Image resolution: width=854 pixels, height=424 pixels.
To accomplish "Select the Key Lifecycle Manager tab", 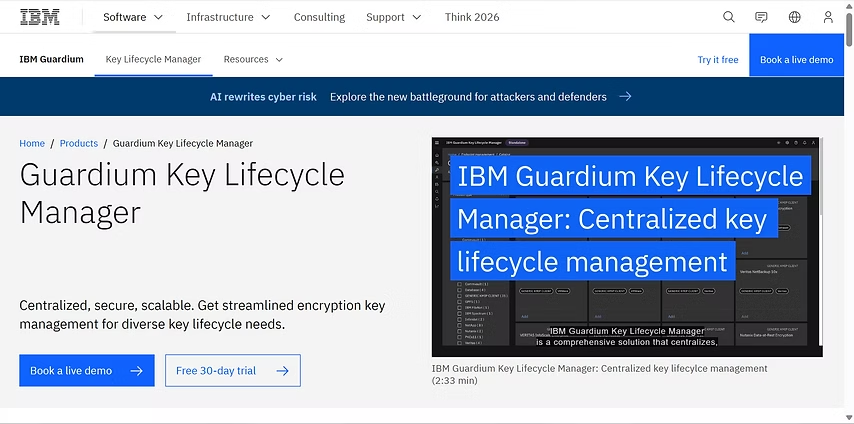I will pyautogui.click(x=153, y=59).
